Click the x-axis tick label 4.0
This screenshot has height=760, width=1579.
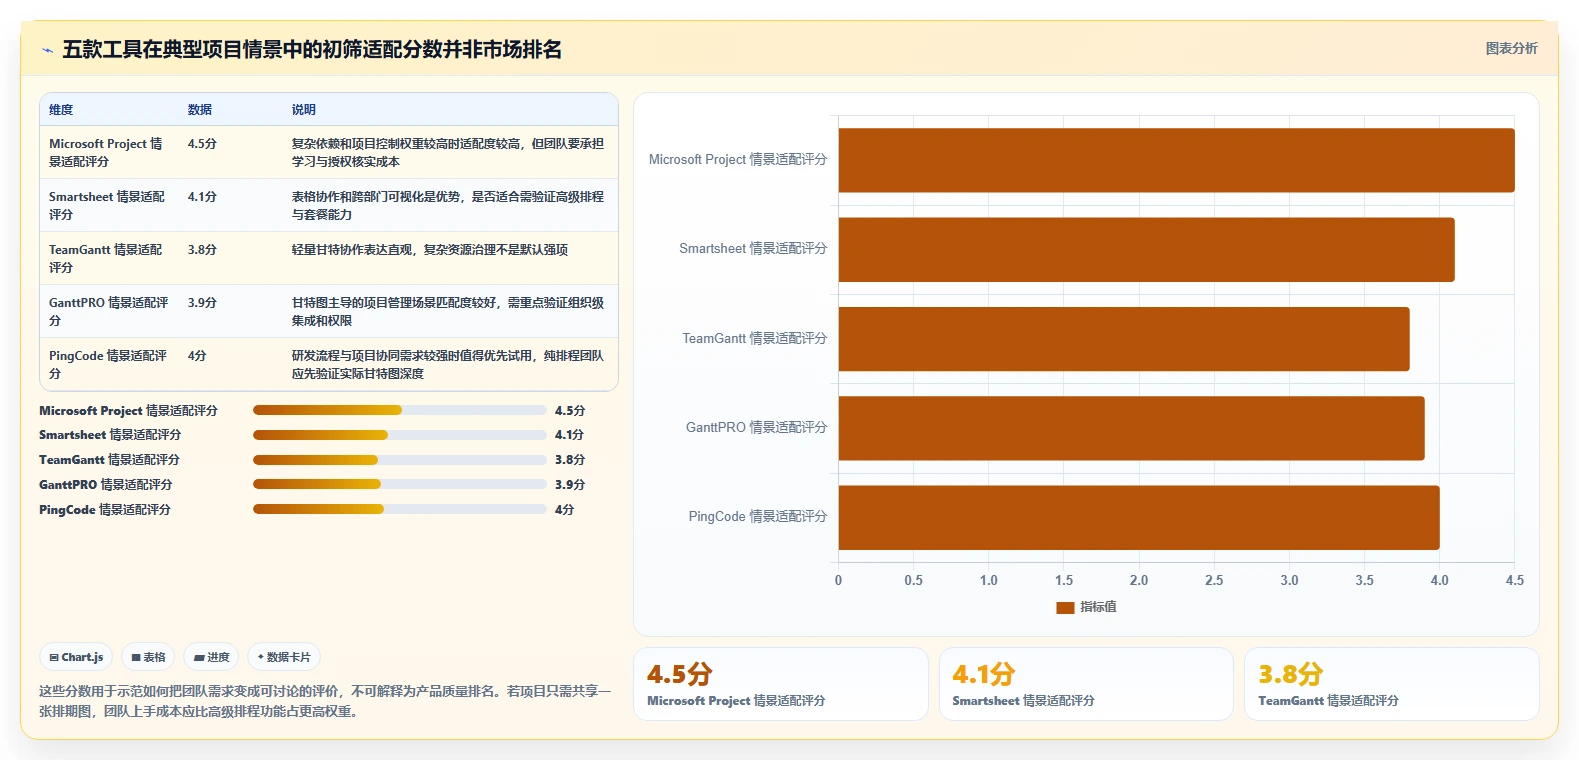click(1439, 580)
